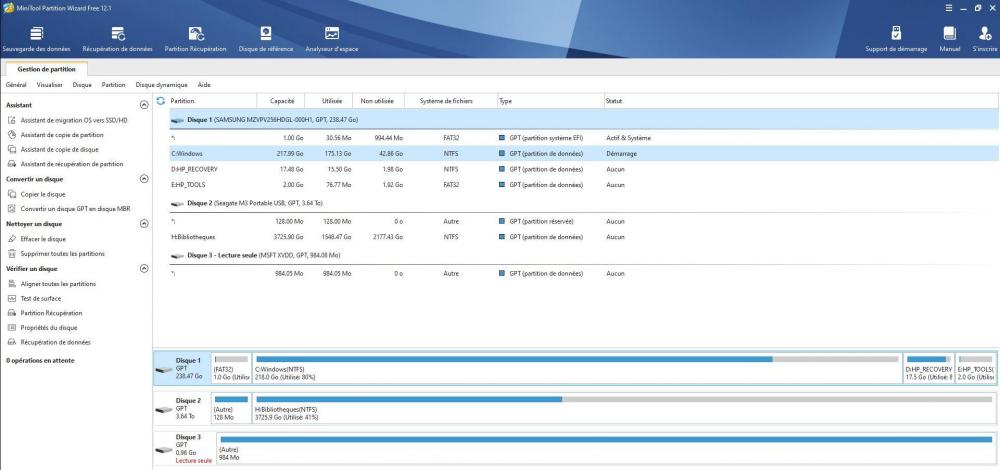Open Sauvegarde des données tool

click(x=37, y=39)
